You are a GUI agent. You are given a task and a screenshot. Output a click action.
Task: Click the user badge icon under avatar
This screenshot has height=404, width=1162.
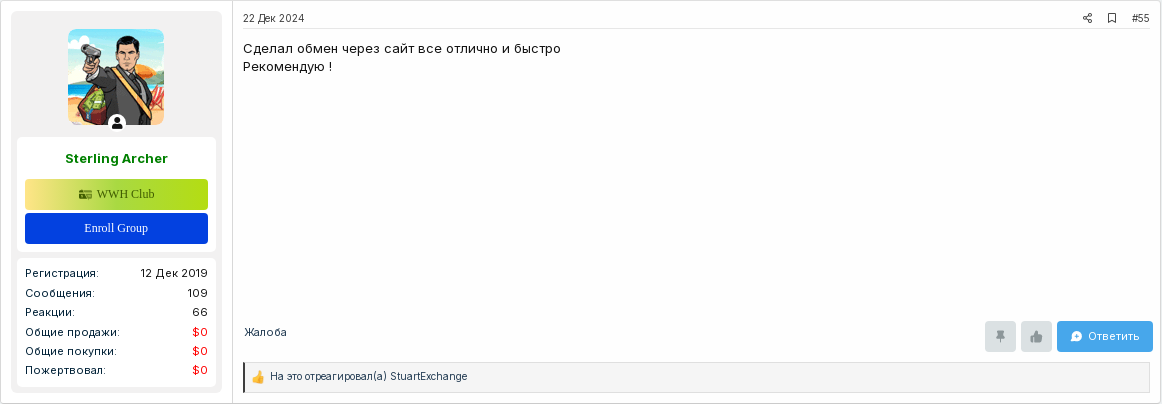tap(117, 123)
